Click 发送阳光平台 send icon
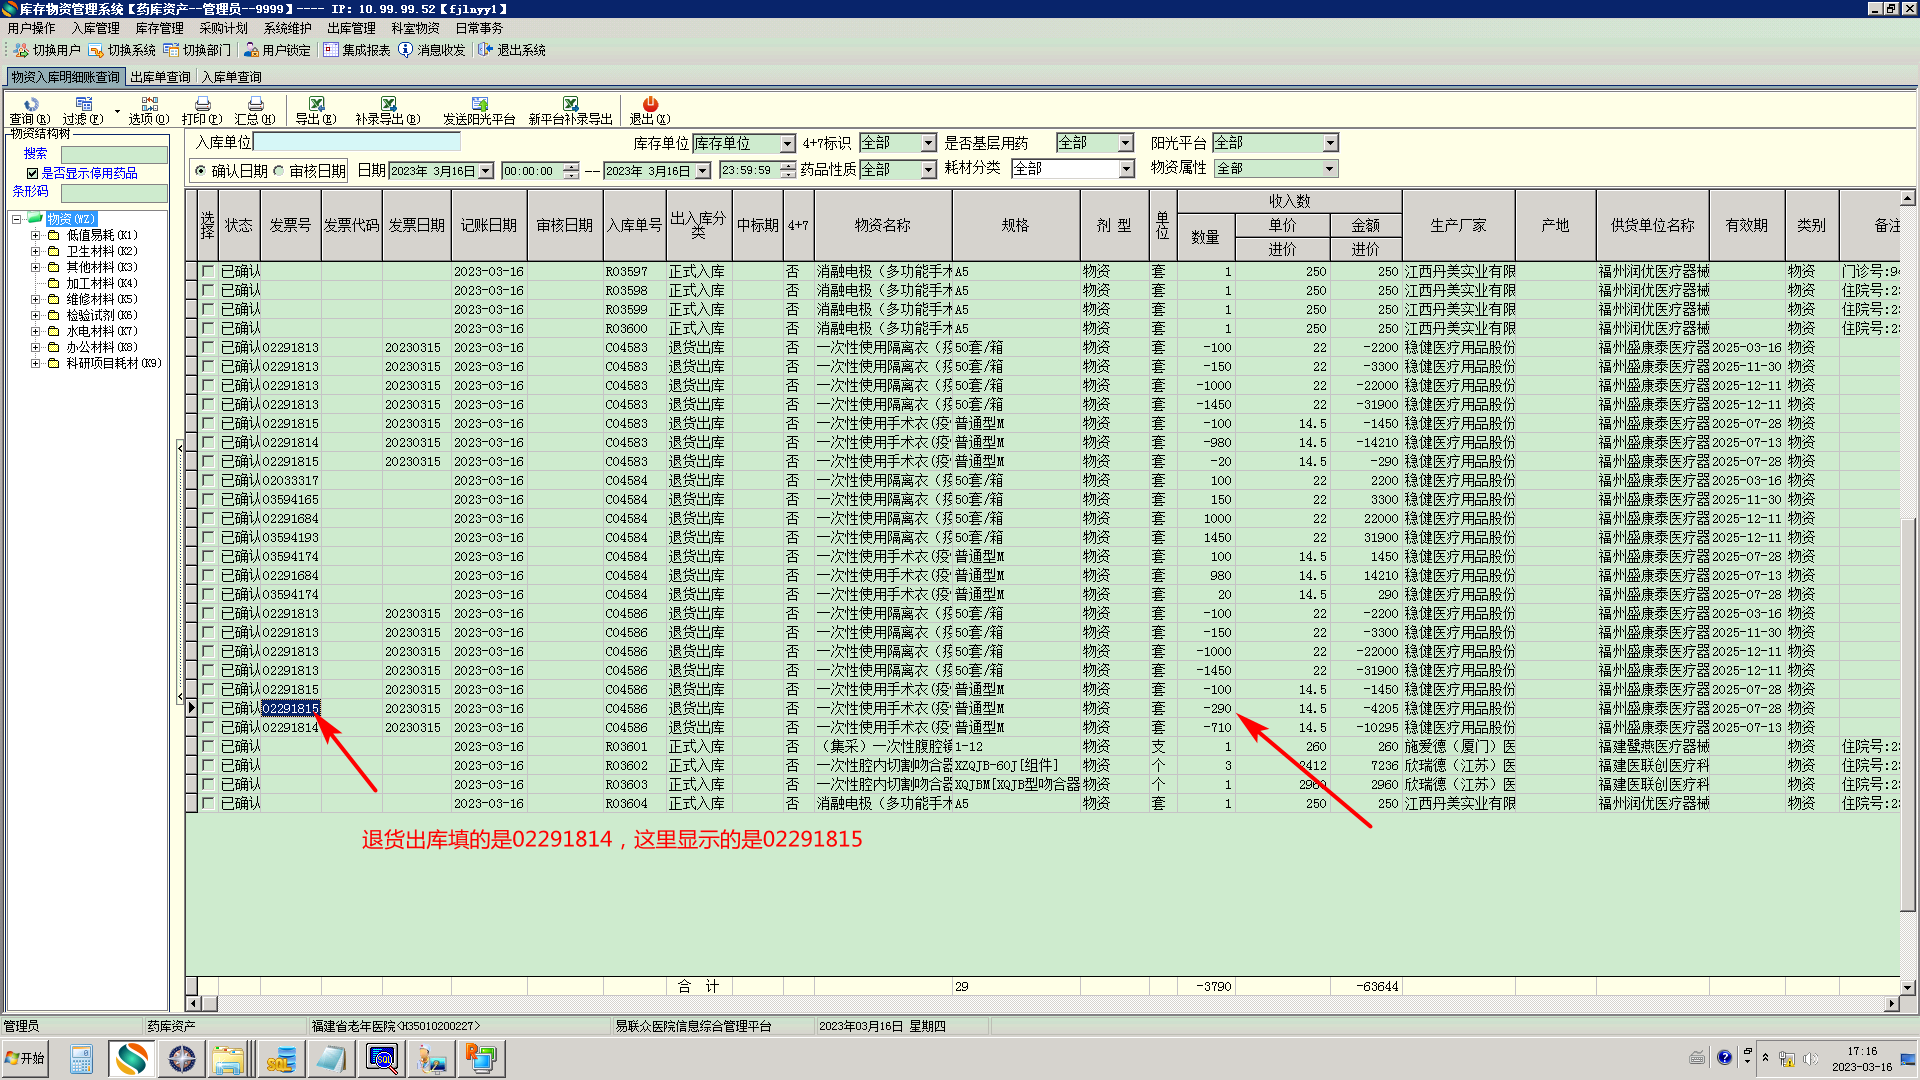Image resolution: width=1920 pixels, height=1080 pixels. point(479,105)
